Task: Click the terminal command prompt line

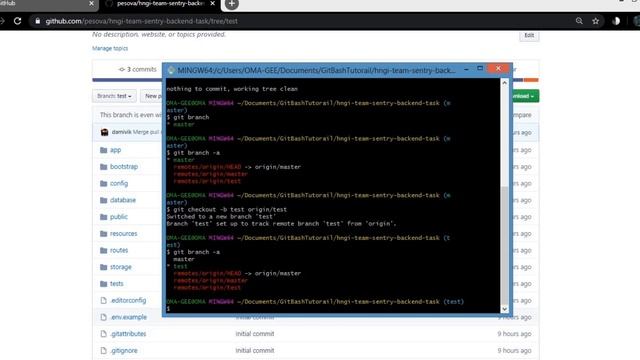Action: coord(333,309)
